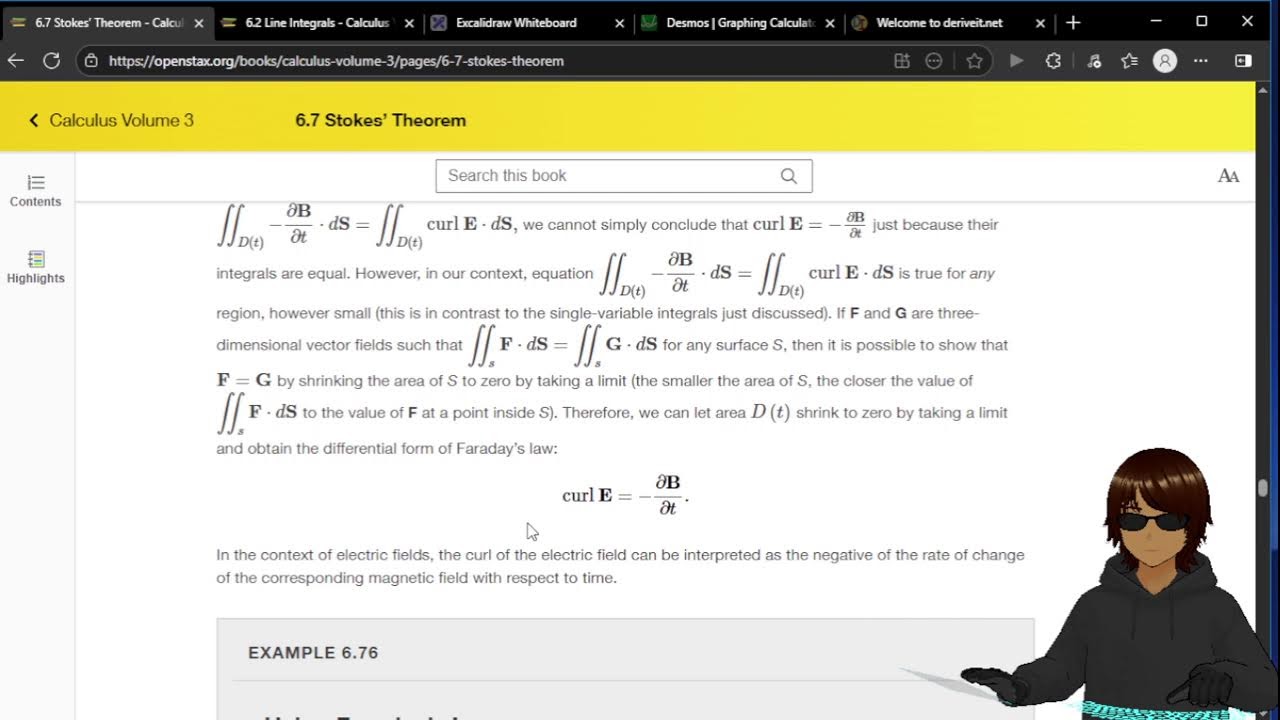Viewport: 1280px width, 720px height.
Task: Open browser Settings and more menu
Action: (1201, 61)
